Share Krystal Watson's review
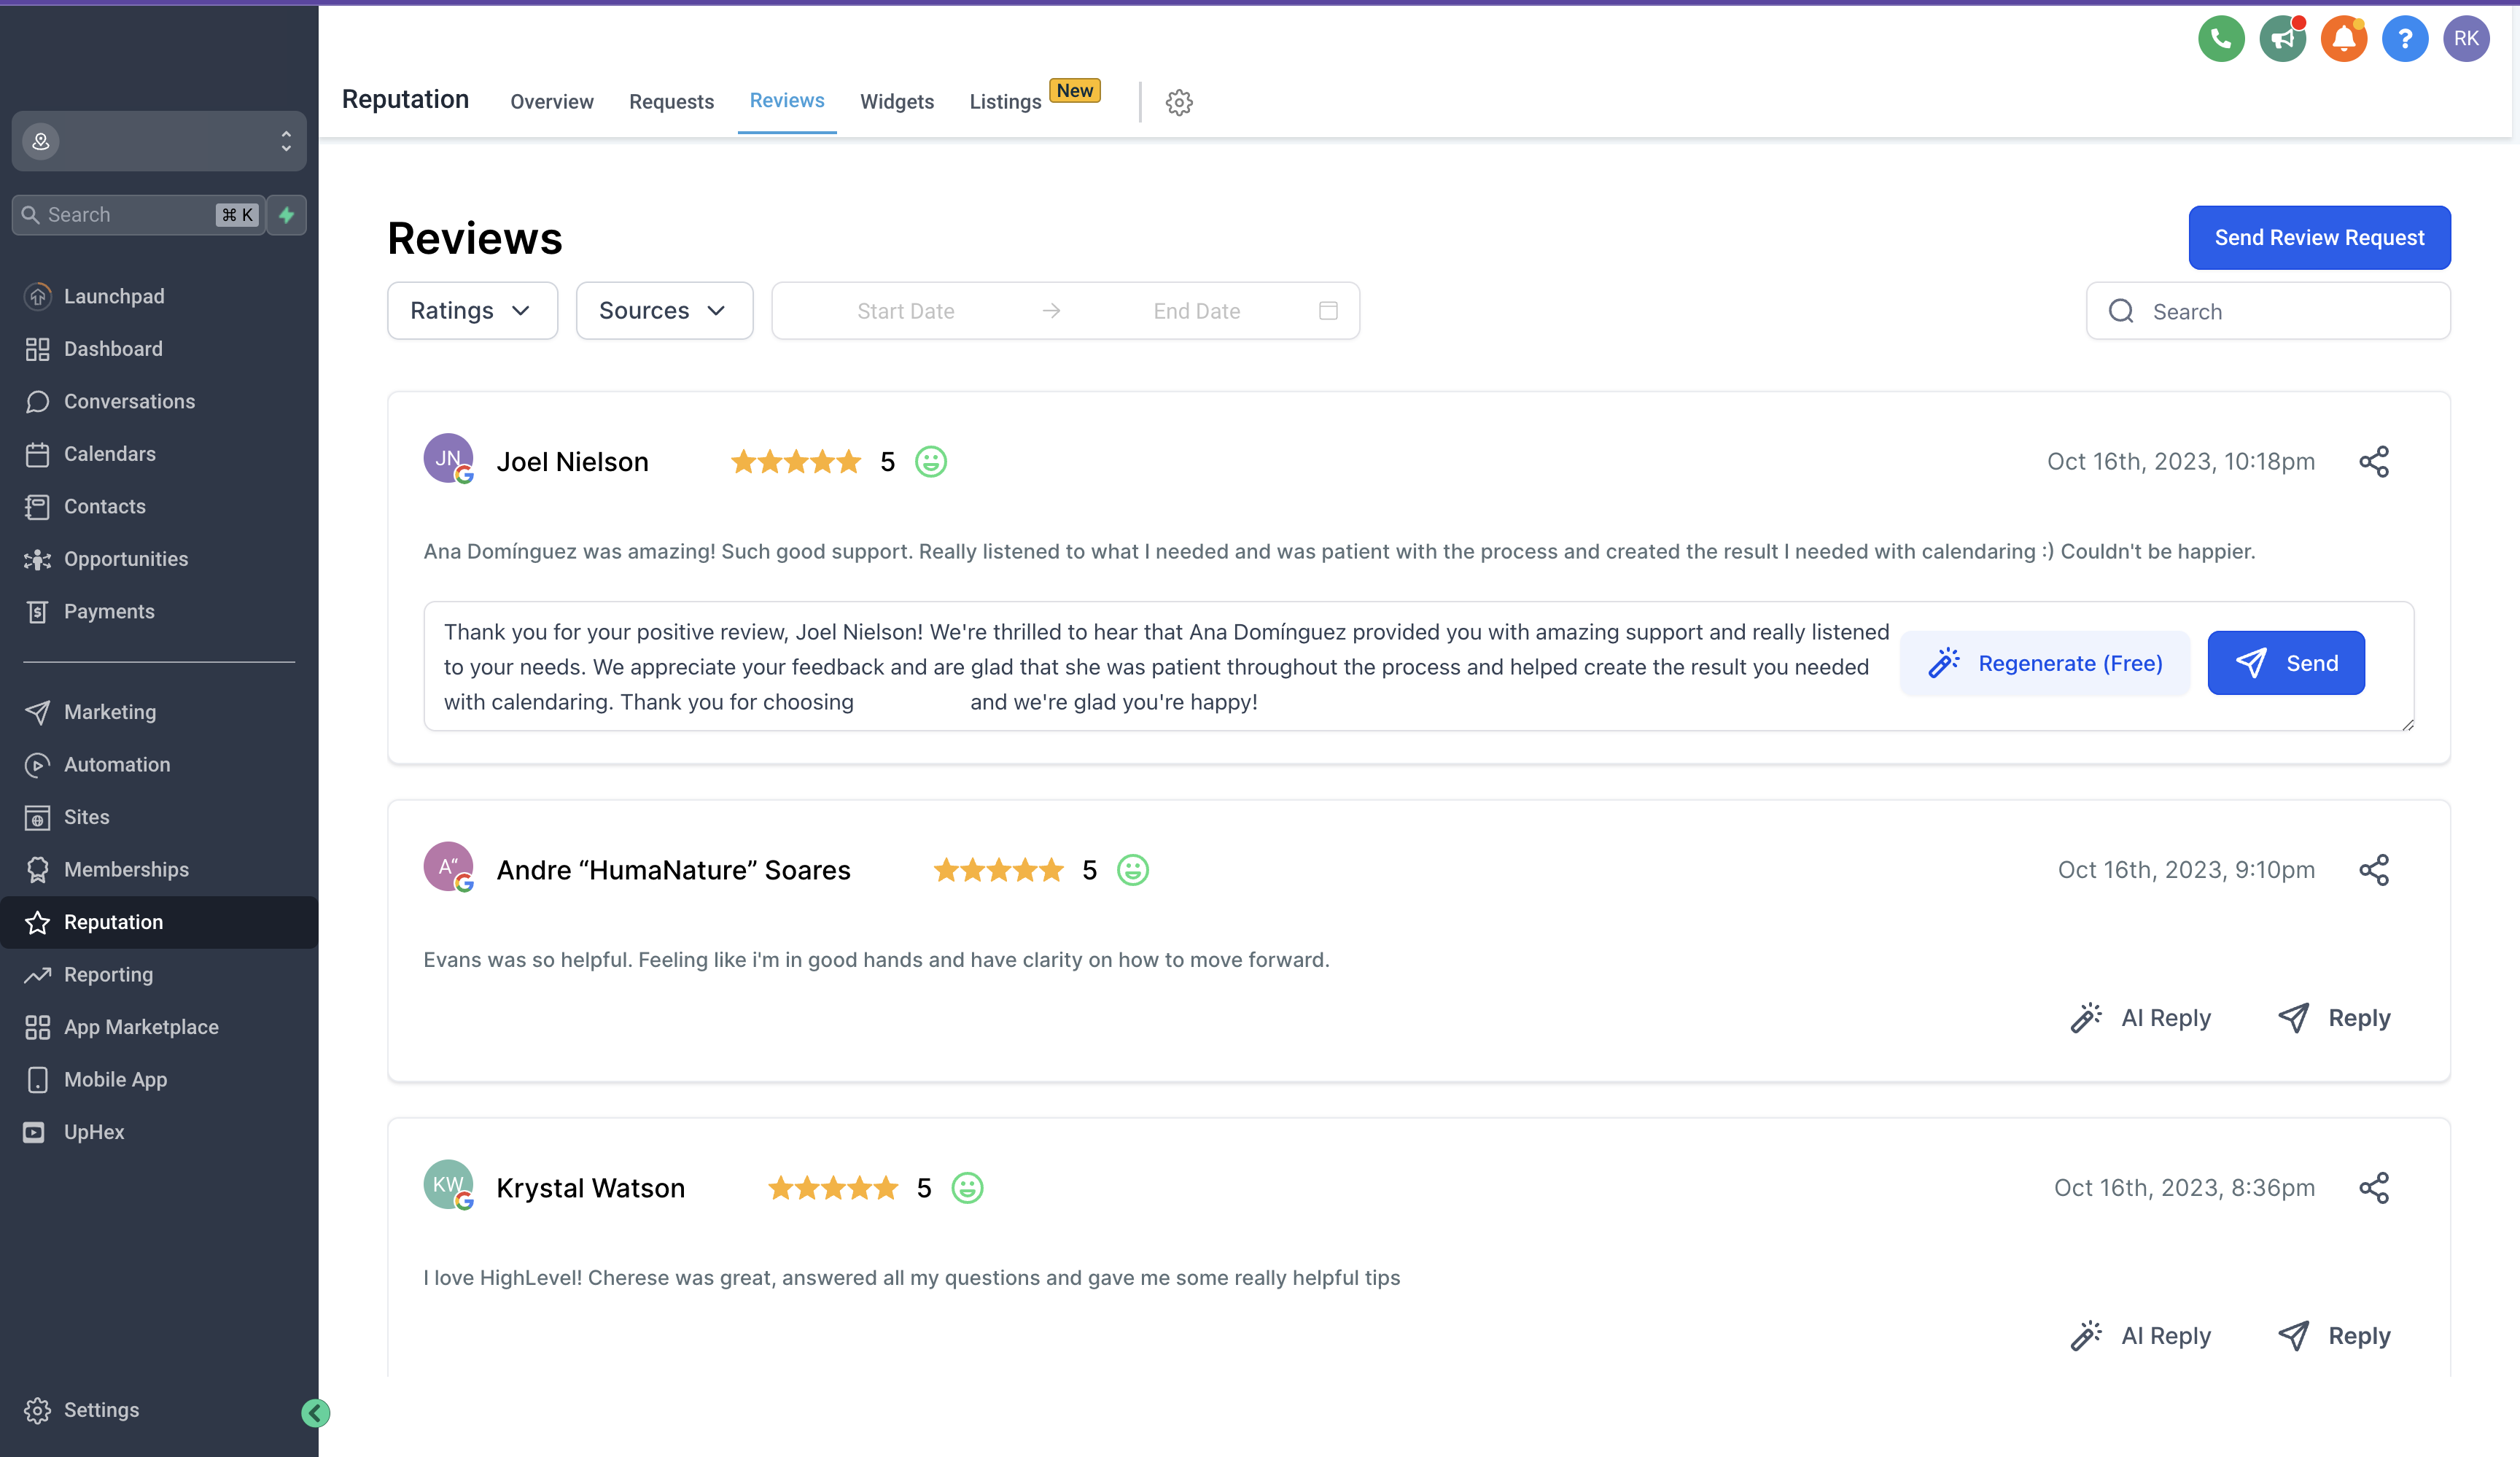 (x=2375, y=1188)
